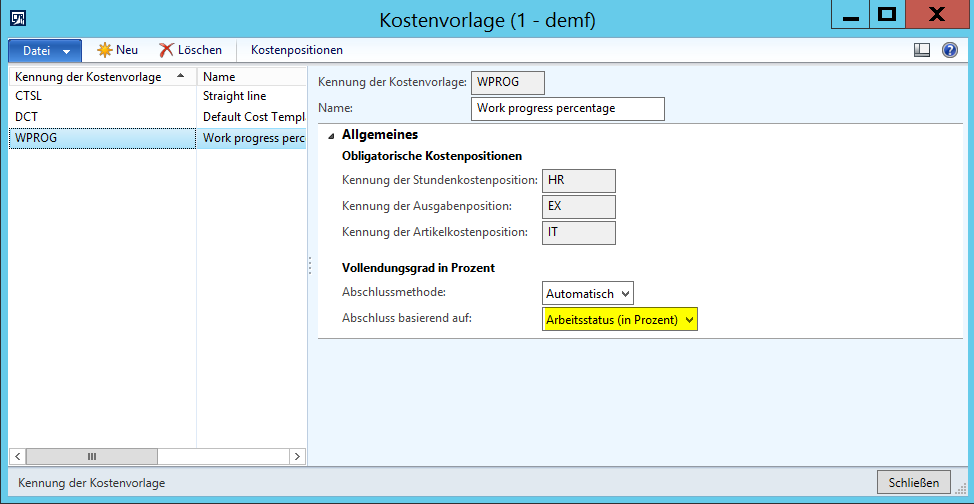This screenshot has height=504, width=974.
Task: Click the application icon in title bar
Action: pos(18,16)
